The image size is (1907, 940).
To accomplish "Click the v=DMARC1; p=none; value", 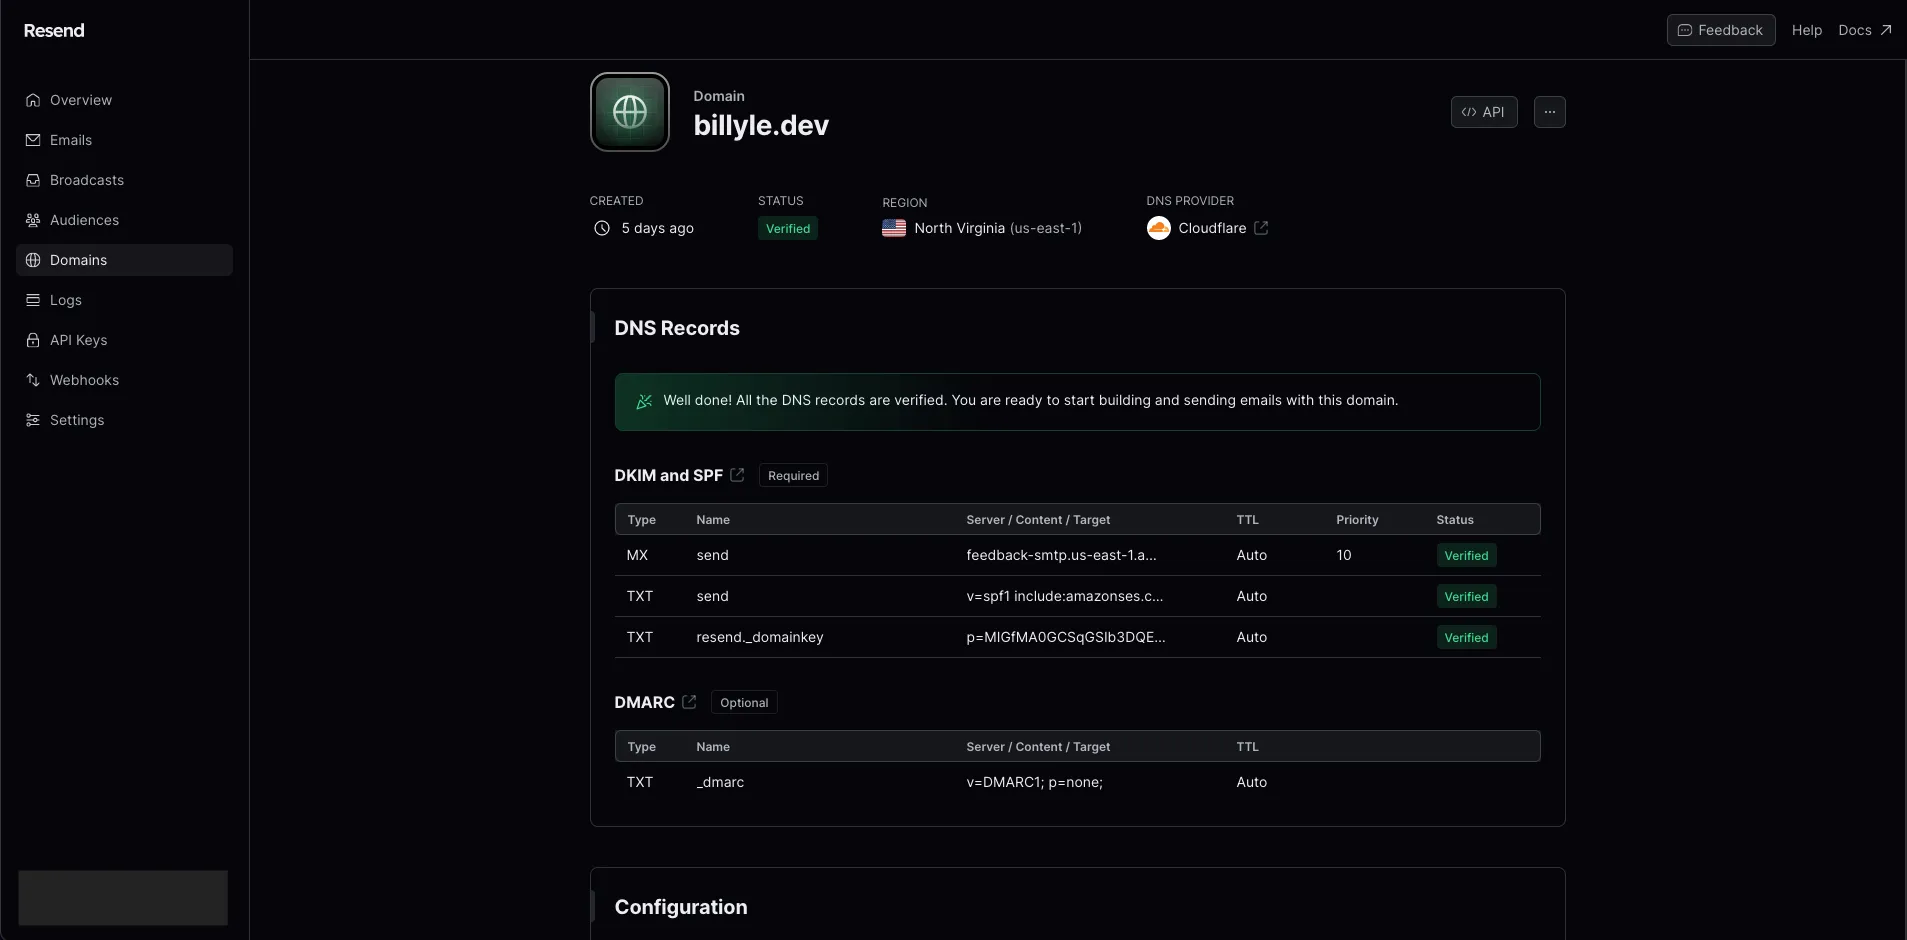I will tap(1034, 782).
